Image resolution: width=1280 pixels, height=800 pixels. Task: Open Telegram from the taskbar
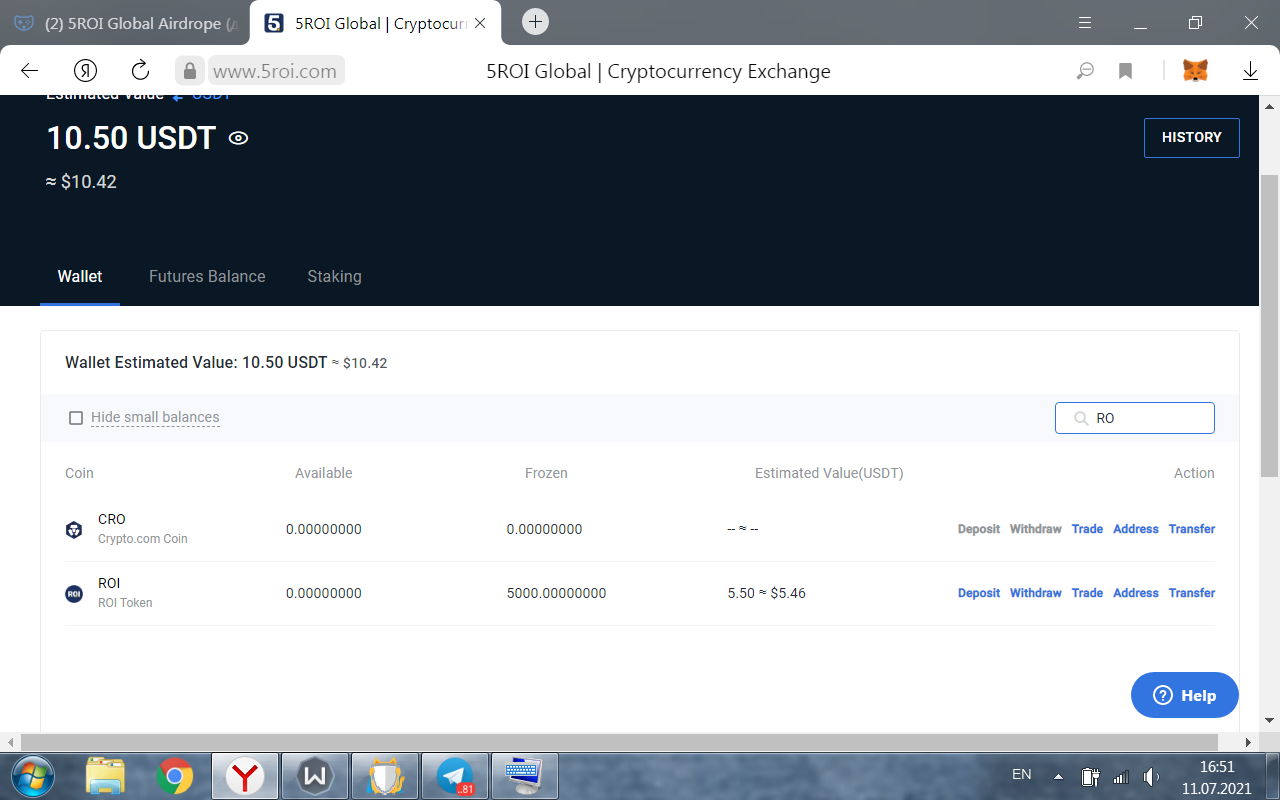456,775
